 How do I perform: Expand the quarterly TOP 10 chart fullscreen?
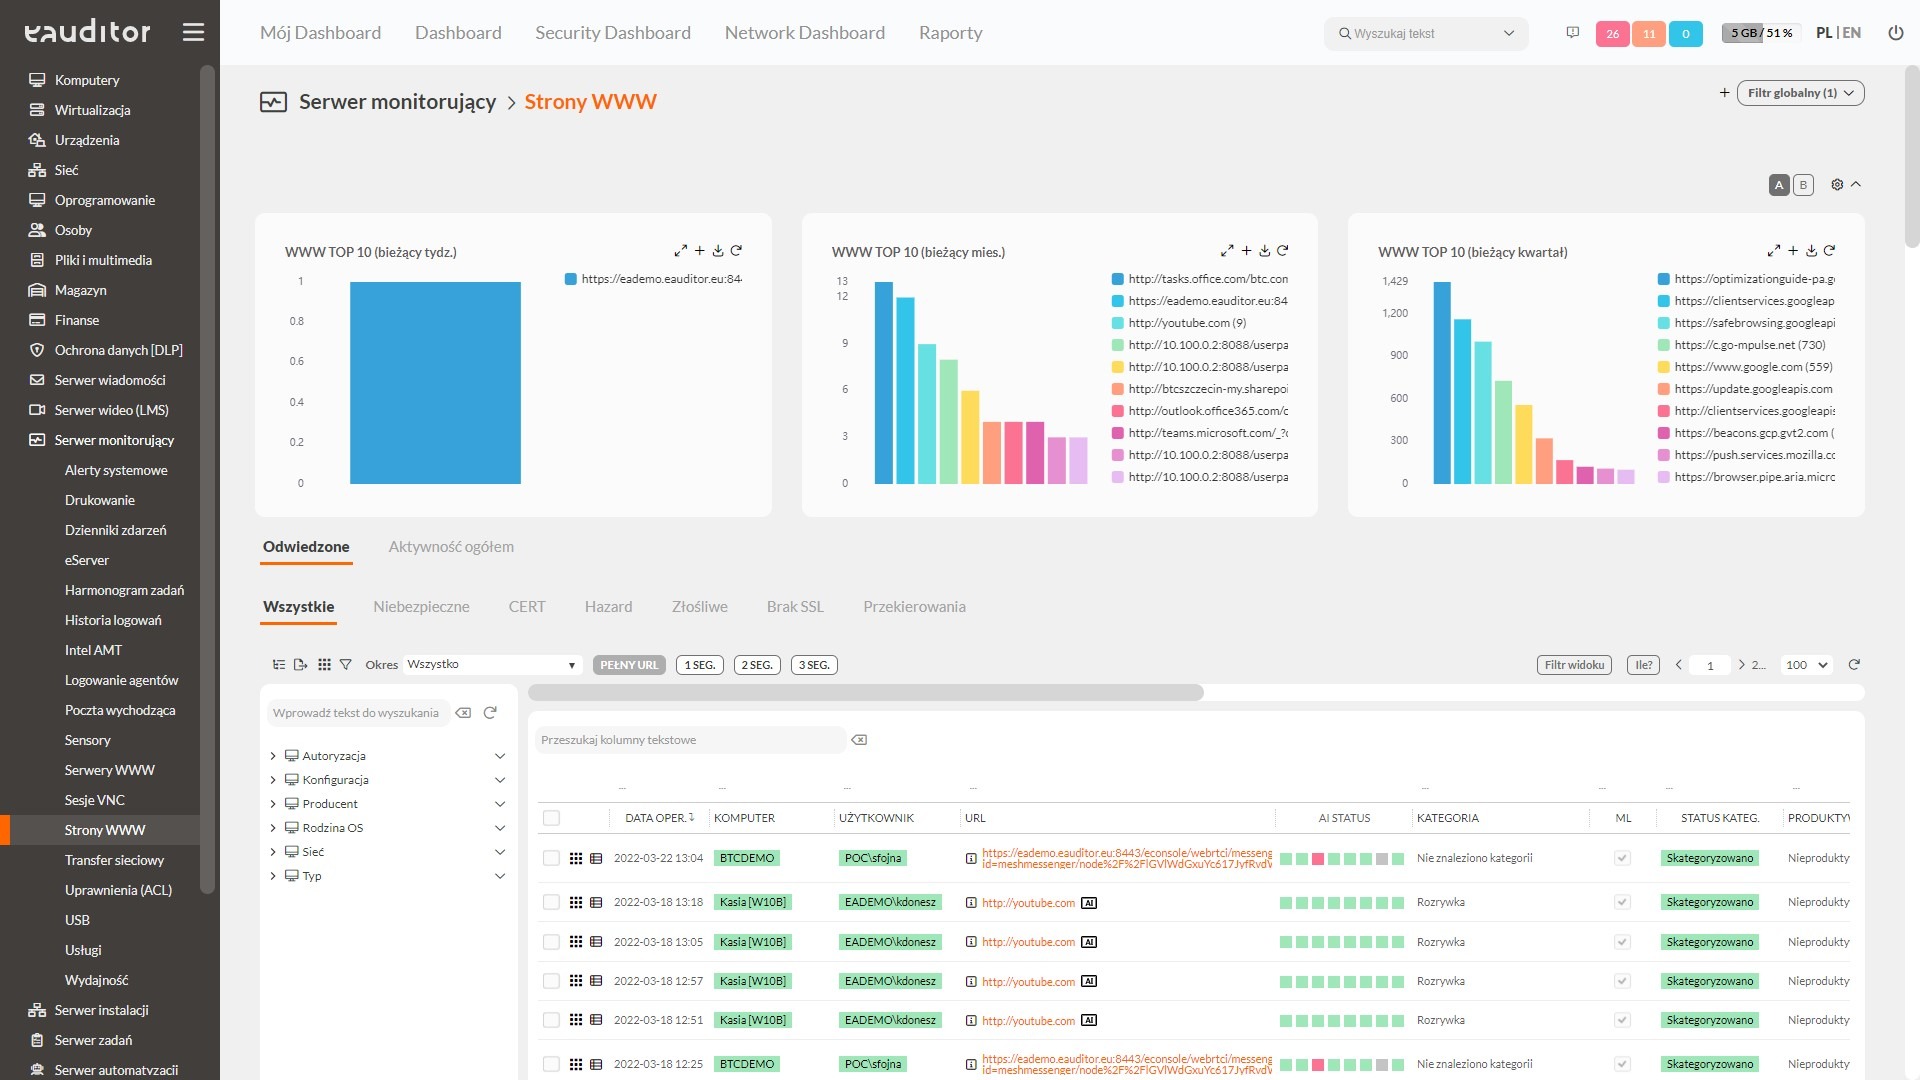pyautogui.click(x=1773, y=251)
